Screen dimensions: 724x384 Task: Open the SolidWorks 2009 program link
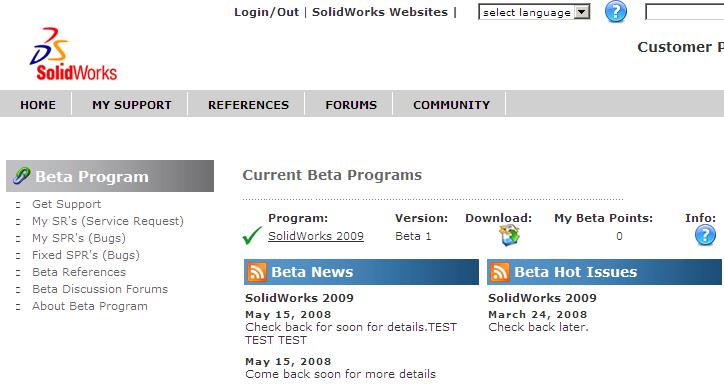click(316, 236)
